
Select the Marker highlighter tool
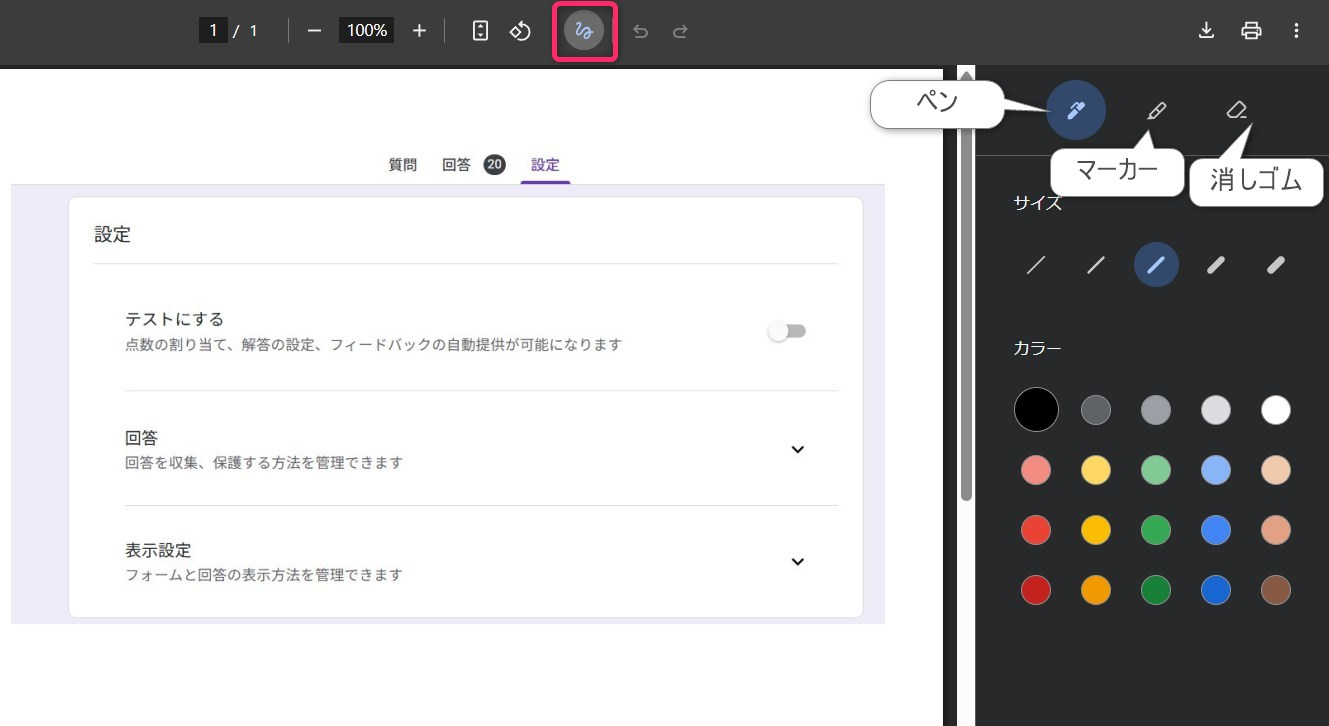pyautogui.click(x=1156, y=110)
